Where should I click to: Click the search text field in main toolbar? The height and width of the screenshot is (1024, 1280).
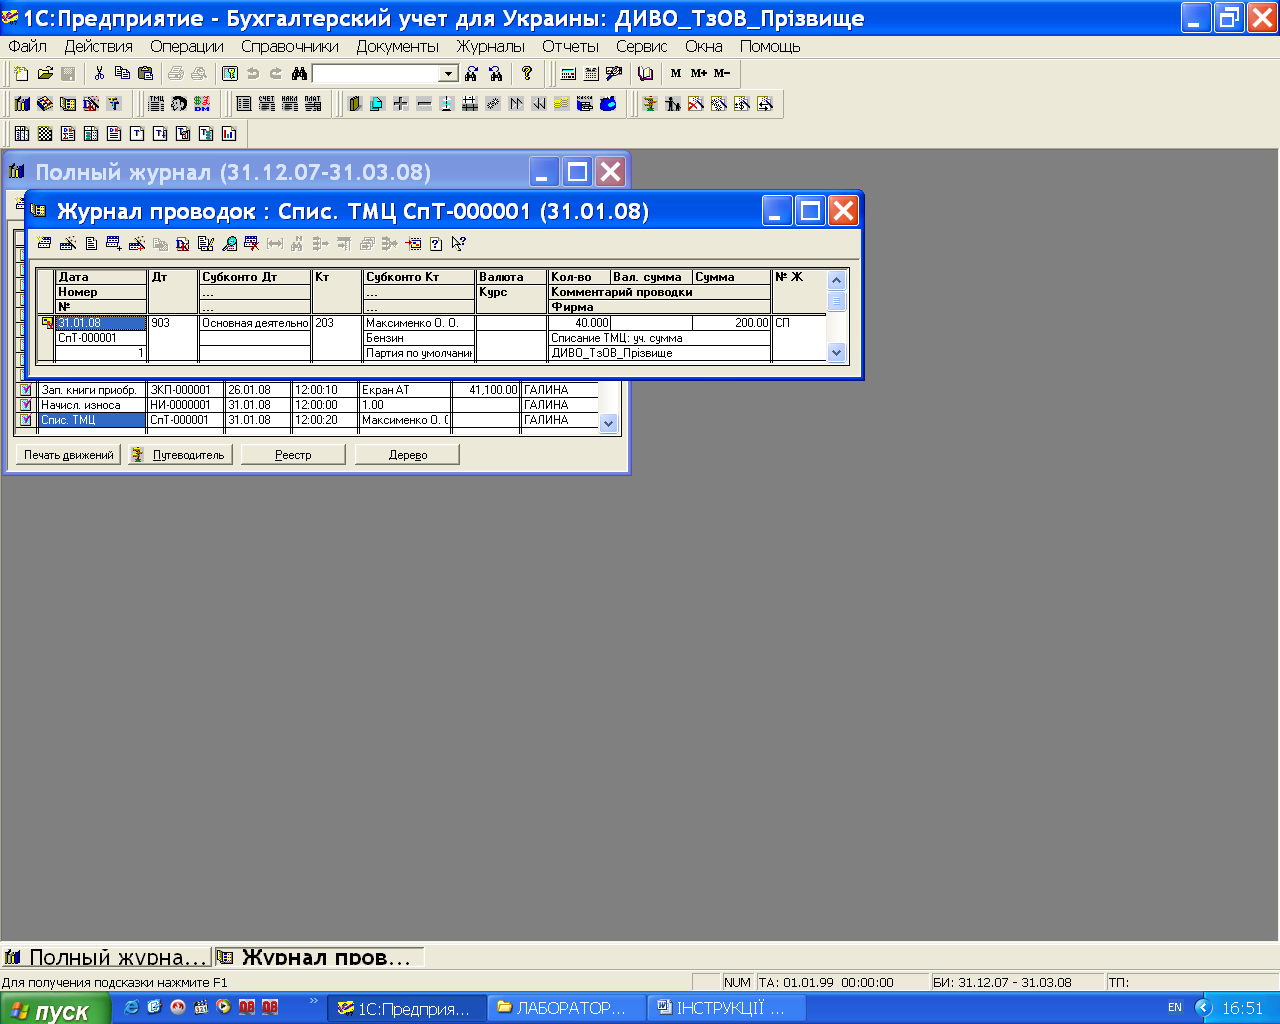tap(376, 74)
